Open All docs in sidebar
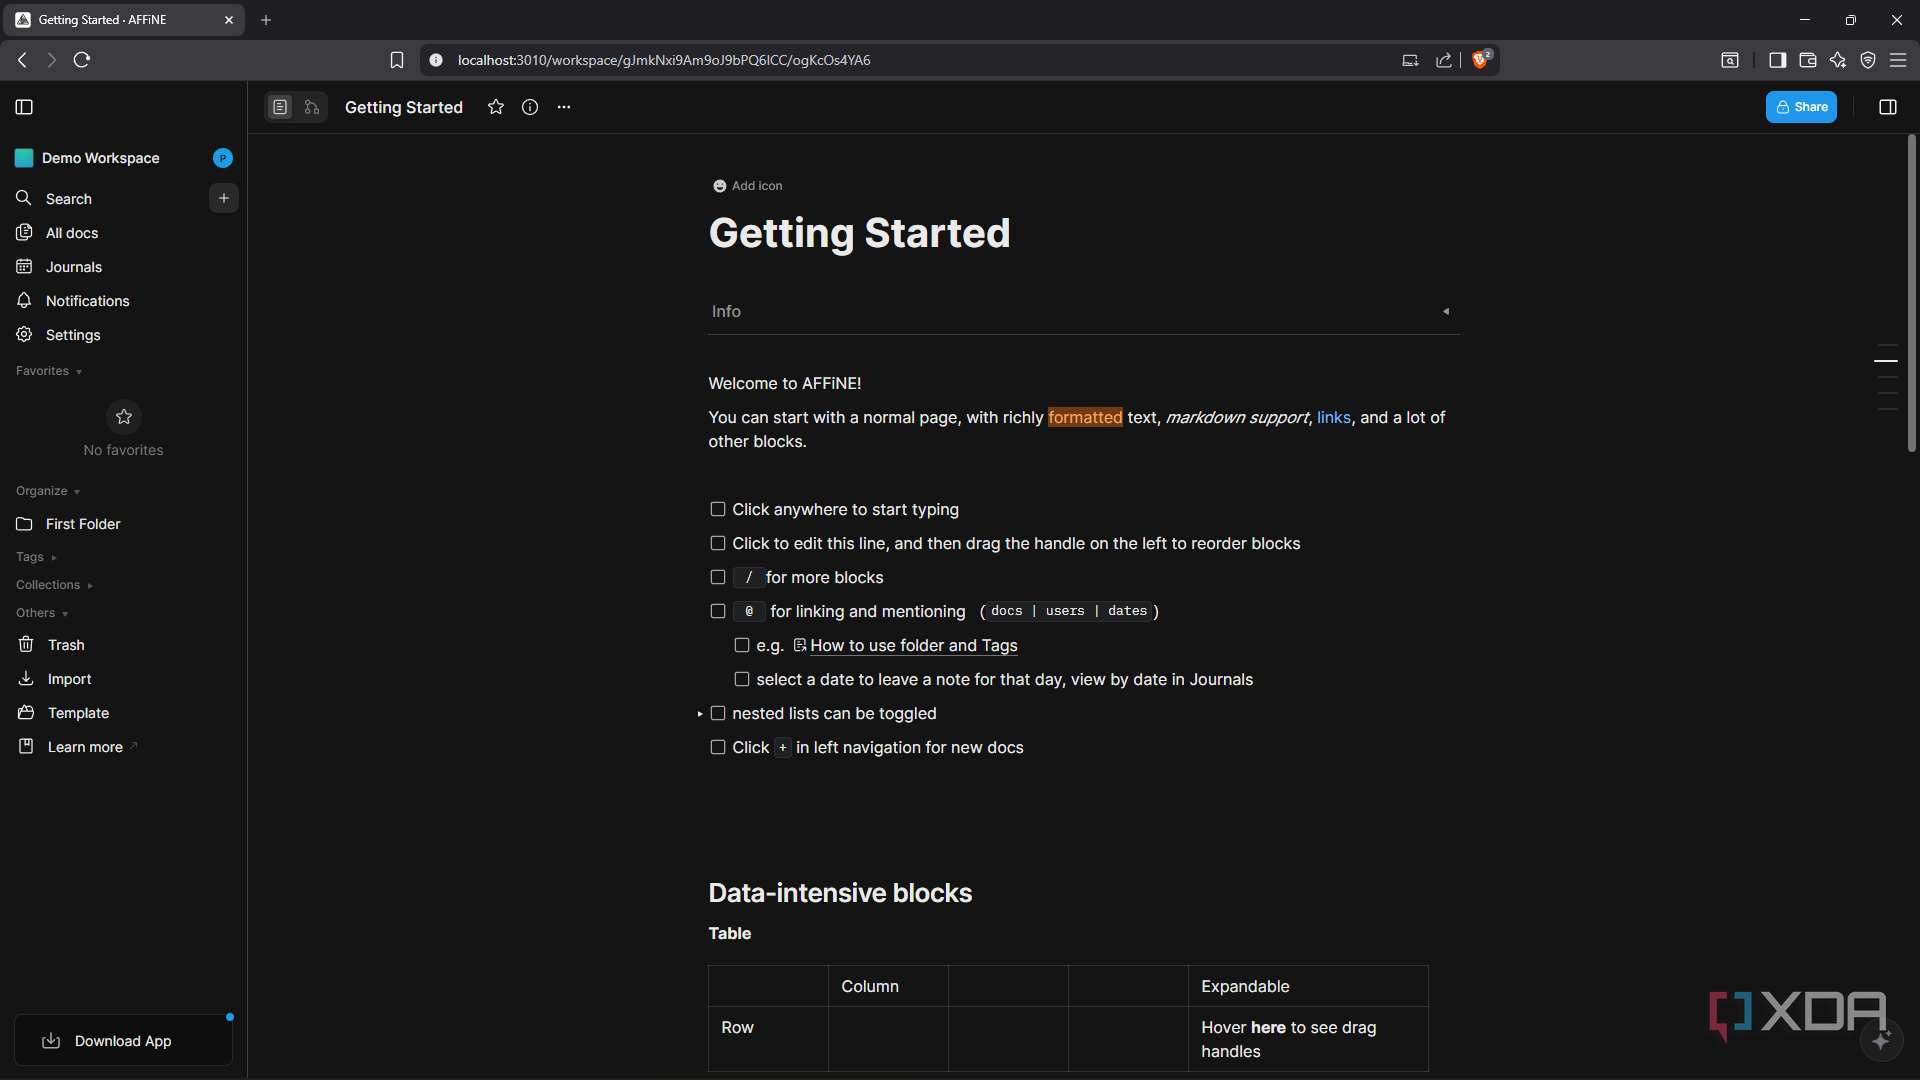This screenshot has height=1080, width=1920. [x=72, y=233]
